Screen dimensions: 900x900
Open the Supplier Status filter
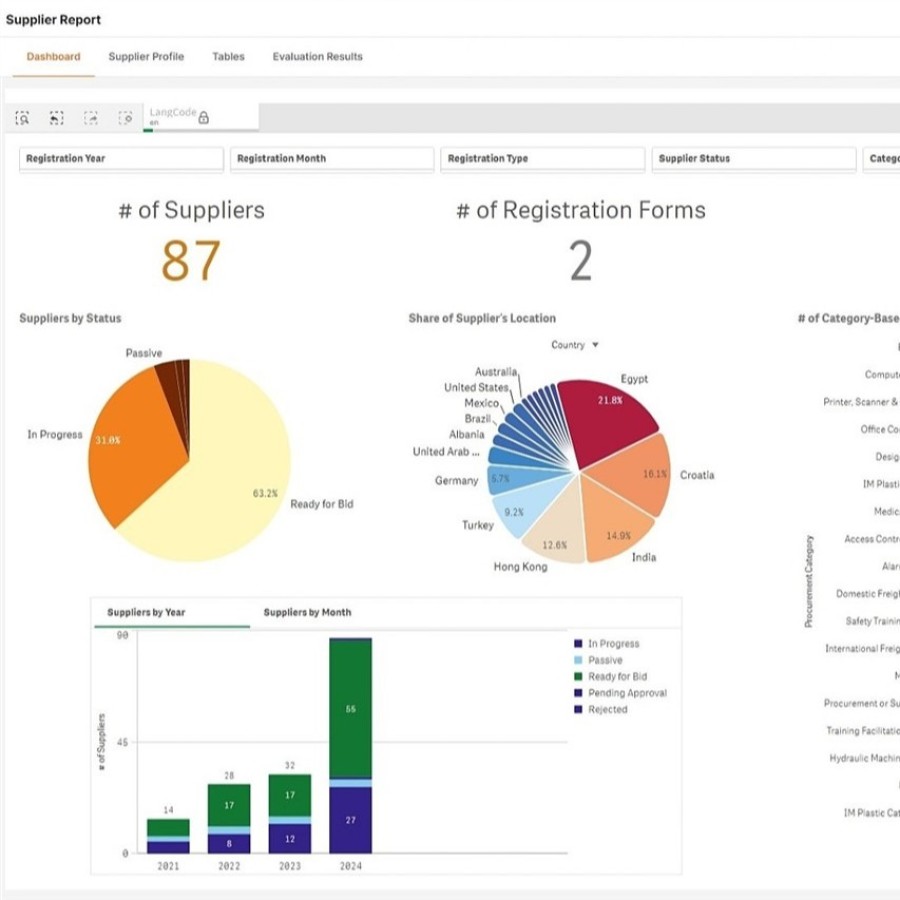[x=753, y=158]
